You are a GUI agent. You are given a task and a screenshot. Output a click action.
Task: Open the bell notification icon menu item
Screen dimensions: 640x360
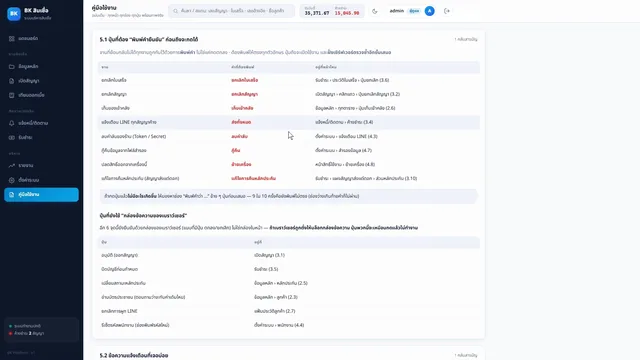tap(11, 123)
